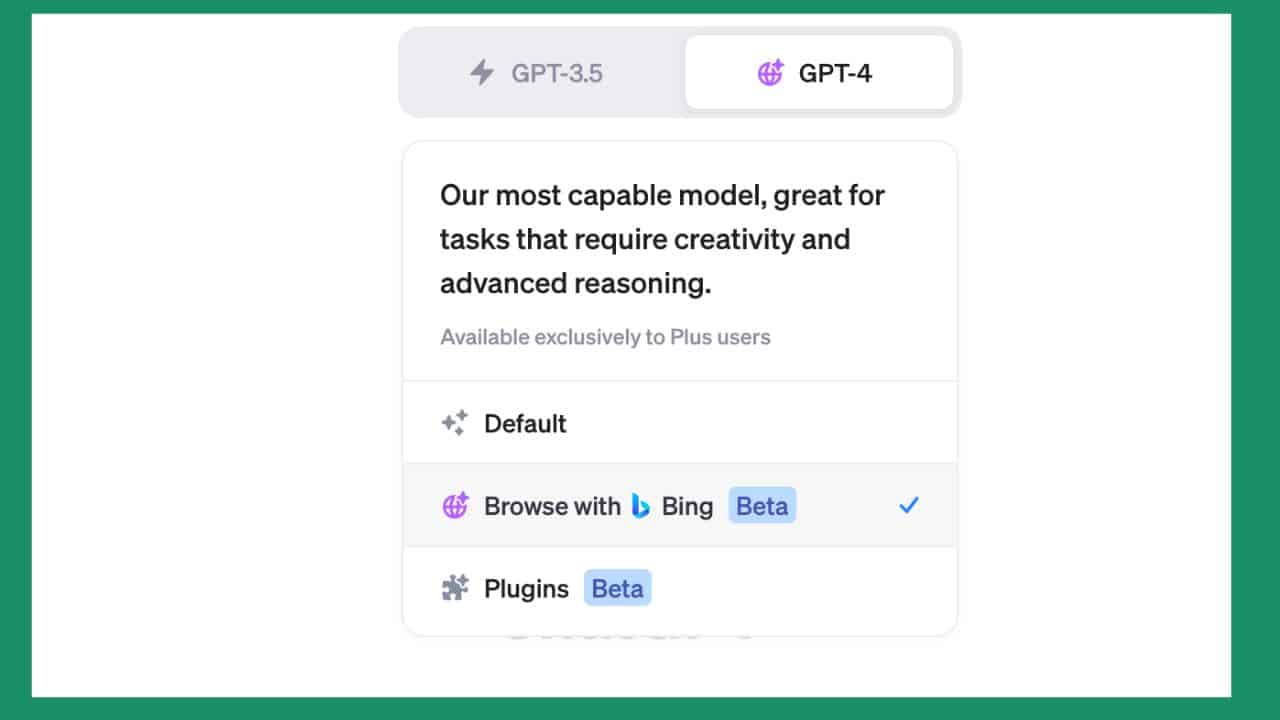Click the puzzle piece Plugins icon
The height and width of the screenshot is (720, 1280).
[x=455, y=588]
